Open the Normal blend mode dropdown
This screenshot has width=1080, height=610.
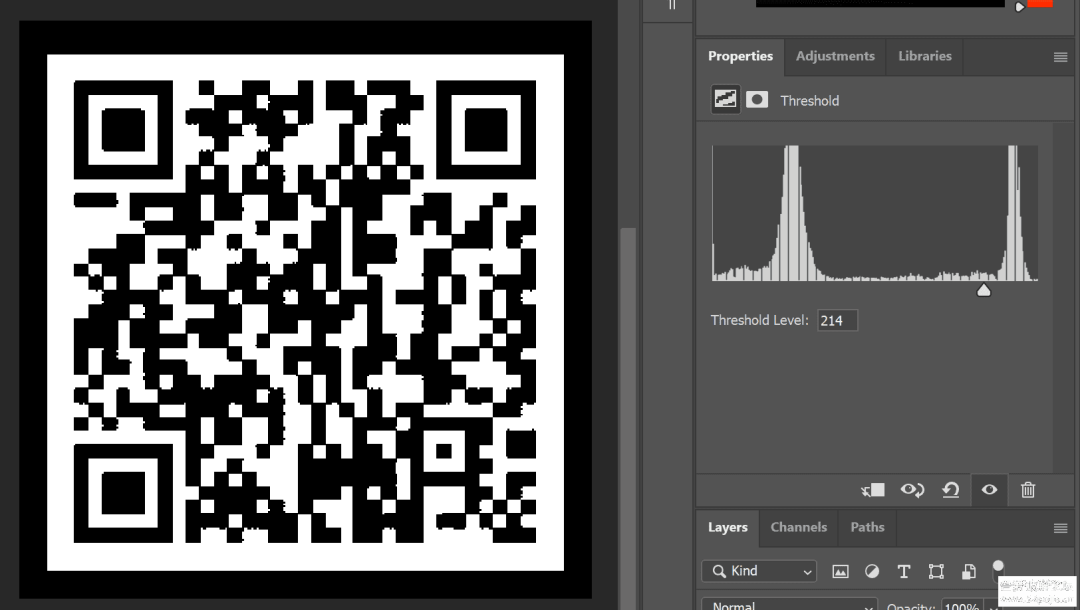tap(789, 604)
